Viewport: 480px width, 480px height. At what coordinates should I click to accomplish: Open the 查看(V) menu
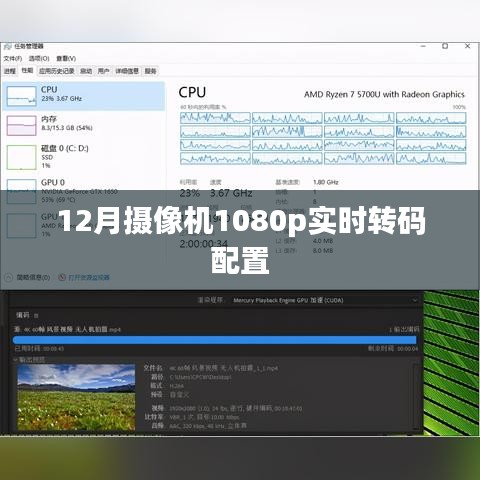[x=66, y=58]
